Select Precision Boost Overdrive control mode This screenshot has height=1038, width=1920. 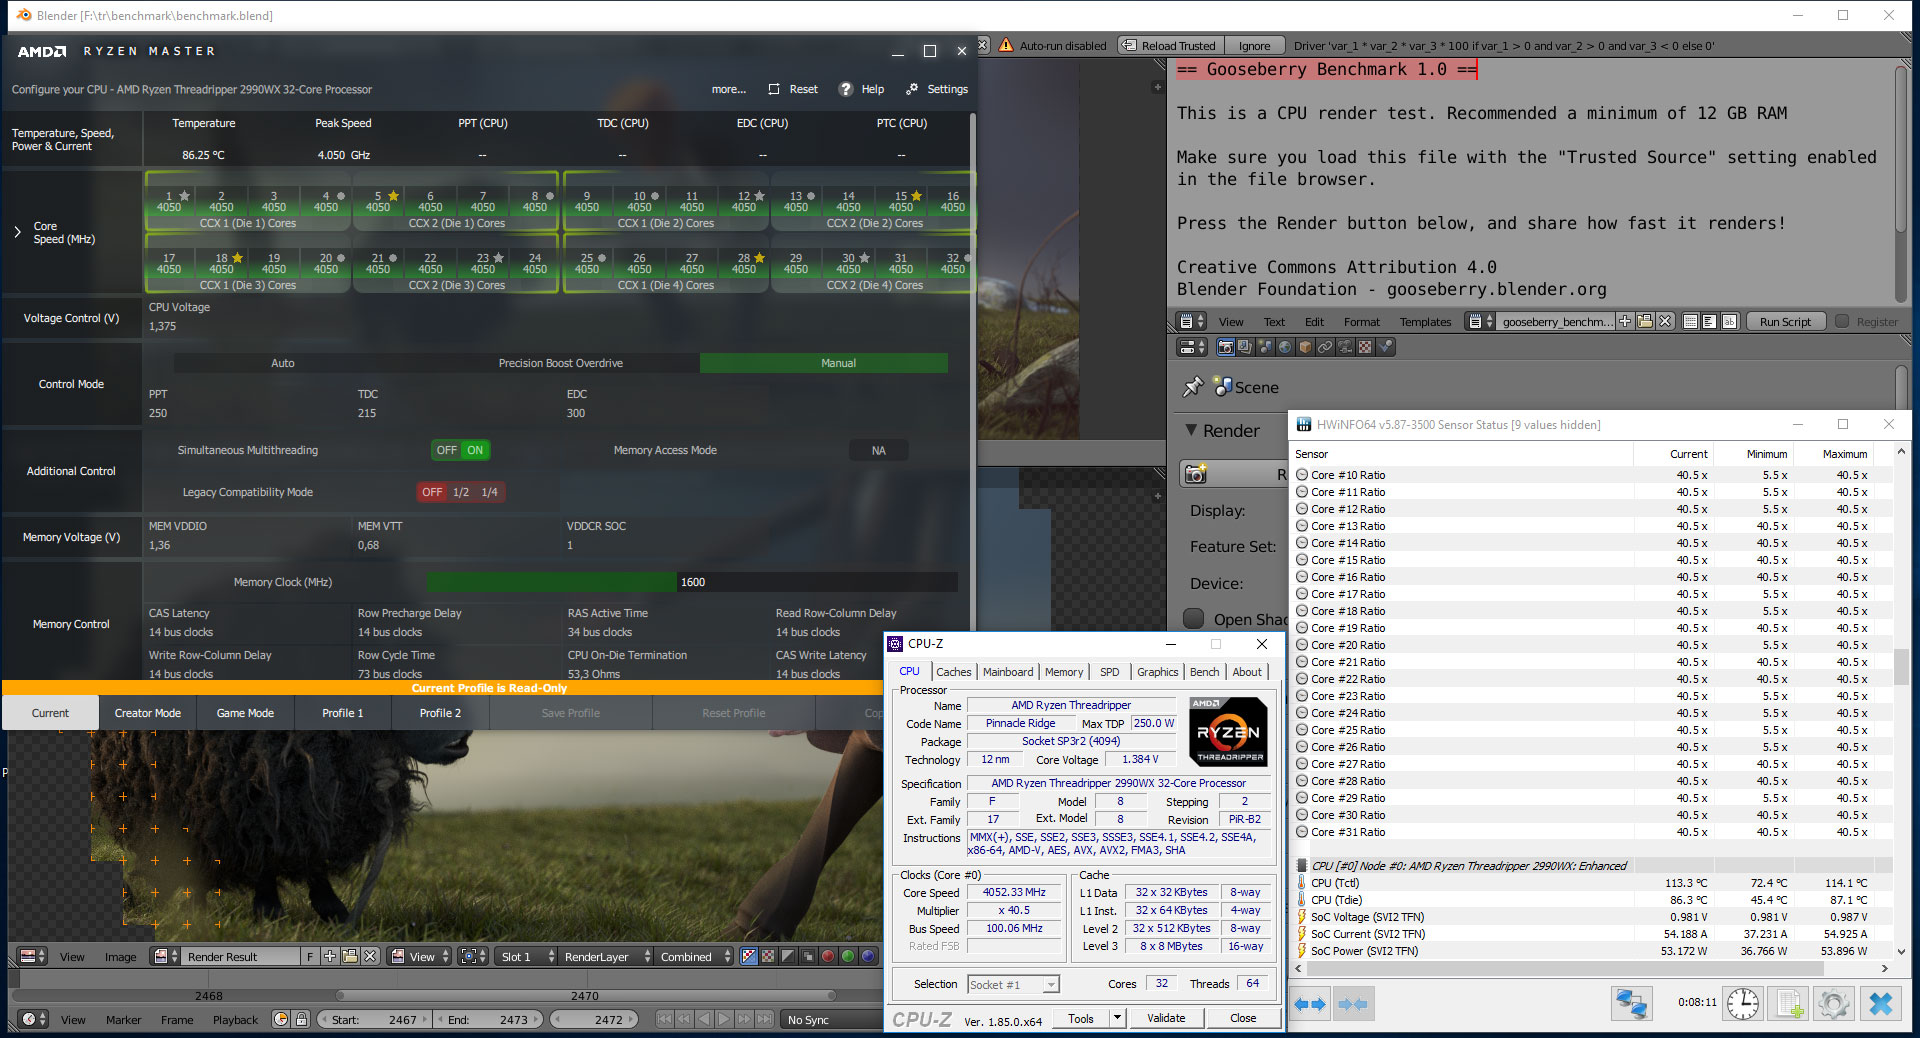pyautogui.click(x=561, y=363)
